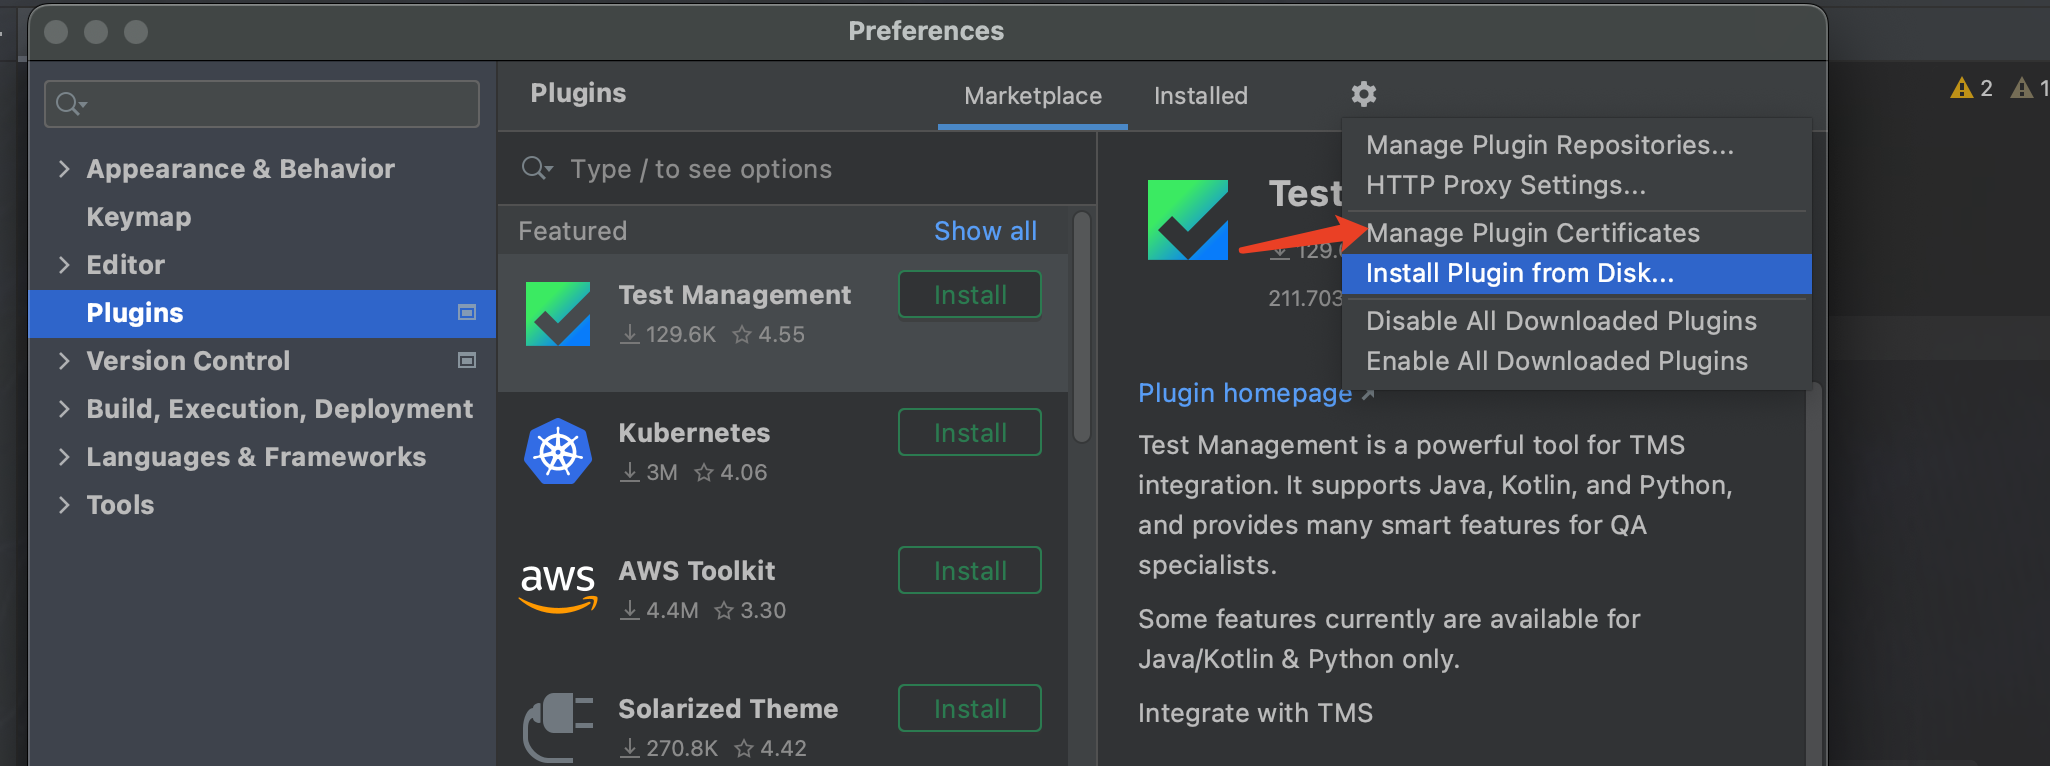
Task: Click the plugin search field
Action: click(x=800, y=169)
